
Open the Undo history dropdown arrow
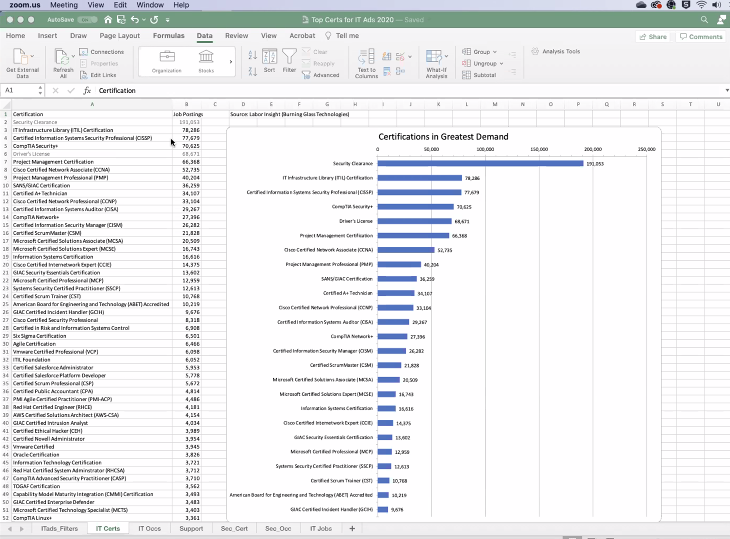click(x=144, y=20)
